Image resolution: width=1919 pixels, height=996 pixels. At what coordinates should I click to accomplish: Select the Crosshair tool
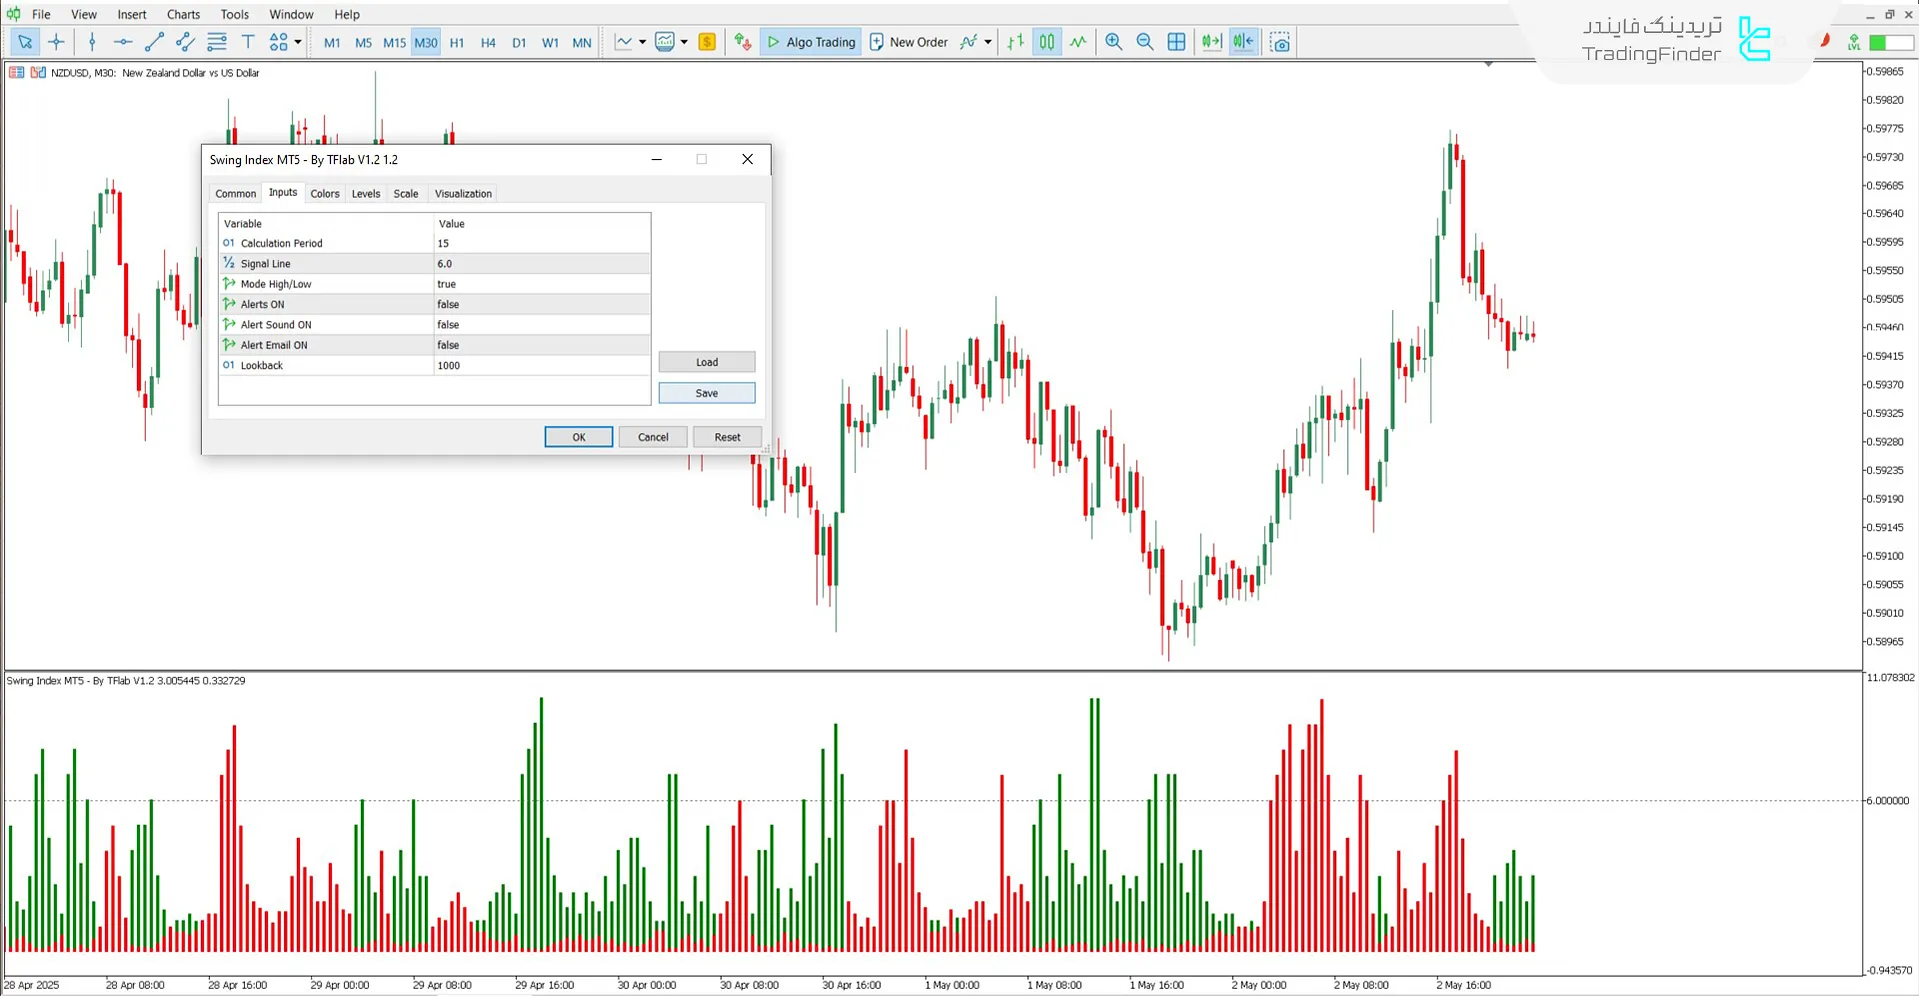(x=56, y=42)
